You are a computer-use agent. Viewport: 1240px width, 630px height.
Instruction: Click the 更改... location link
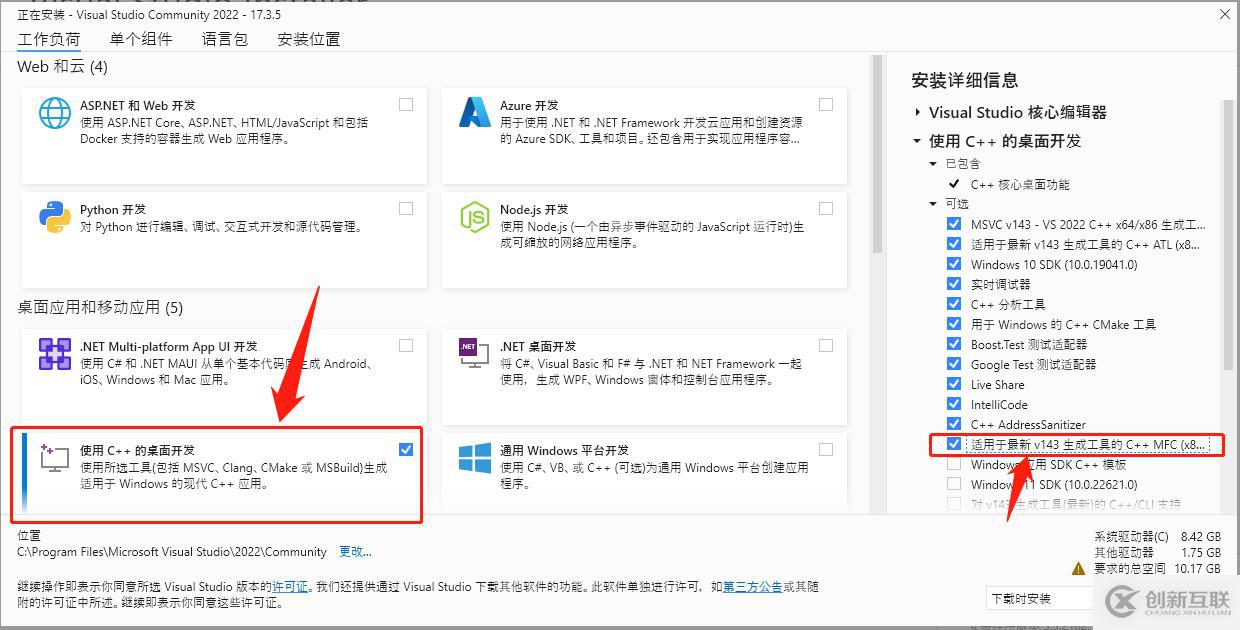click(355, 551)
